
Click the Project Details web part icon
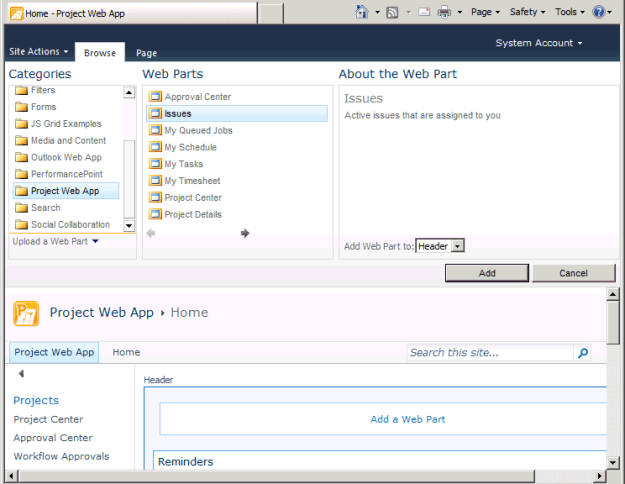[155, 214]
